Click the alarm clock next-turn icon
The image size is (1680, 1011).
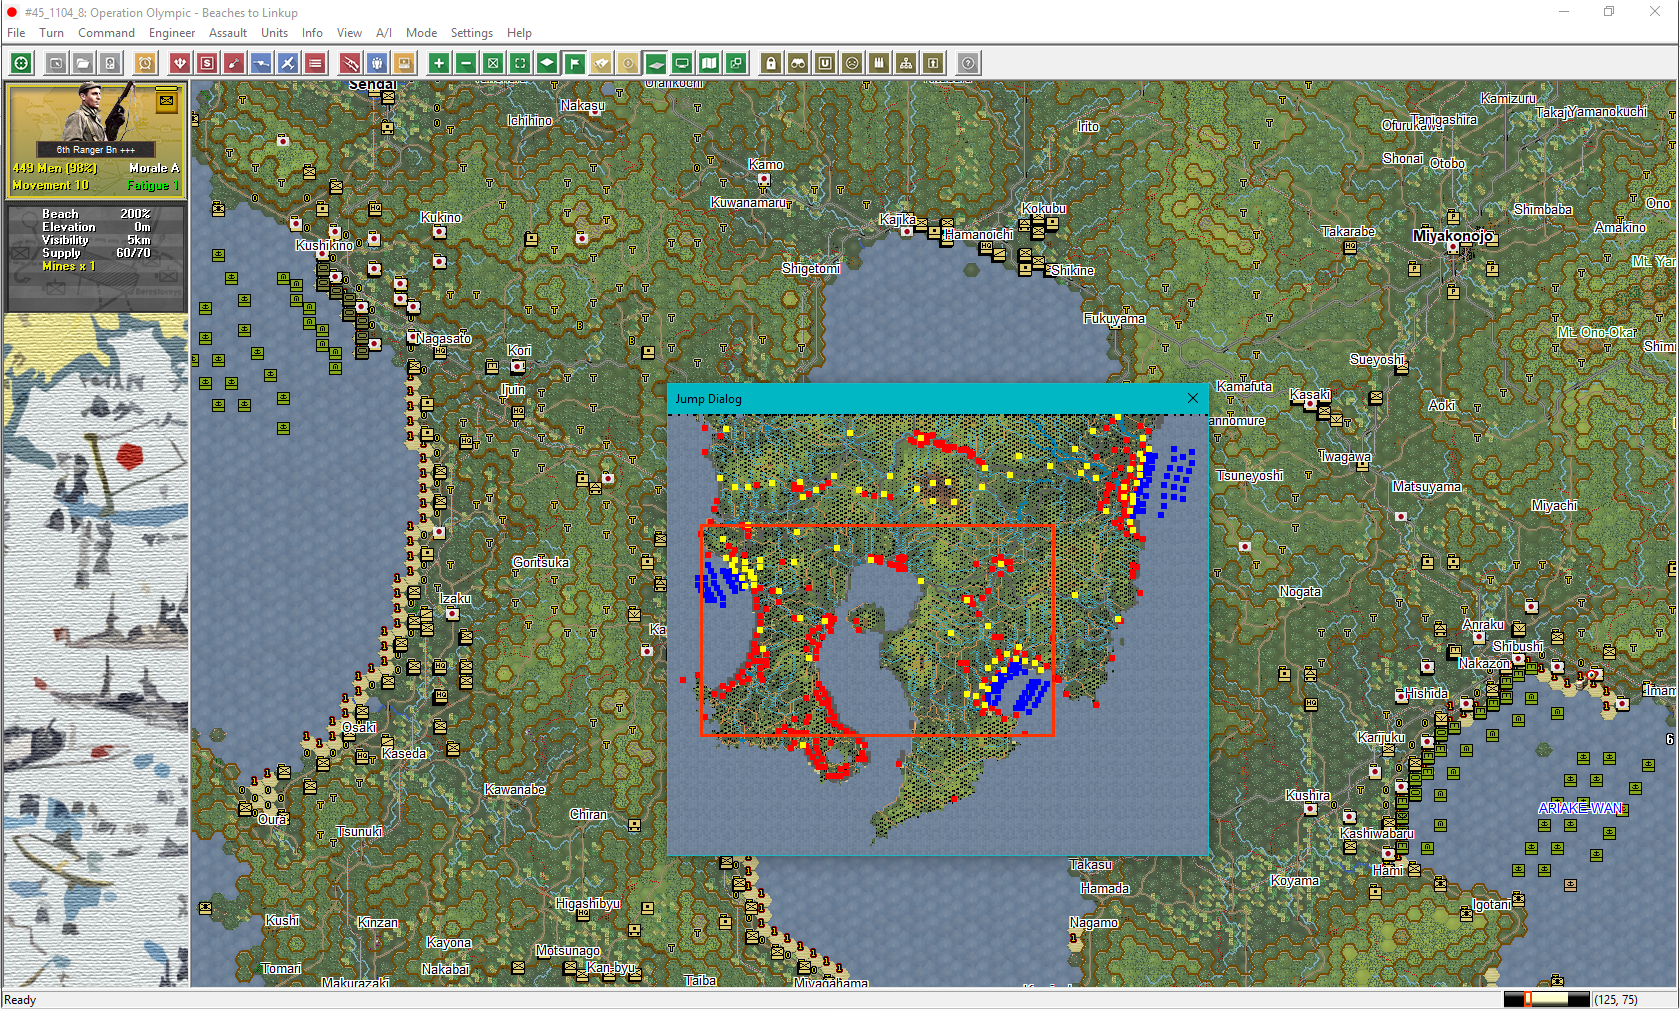(145, 63)
